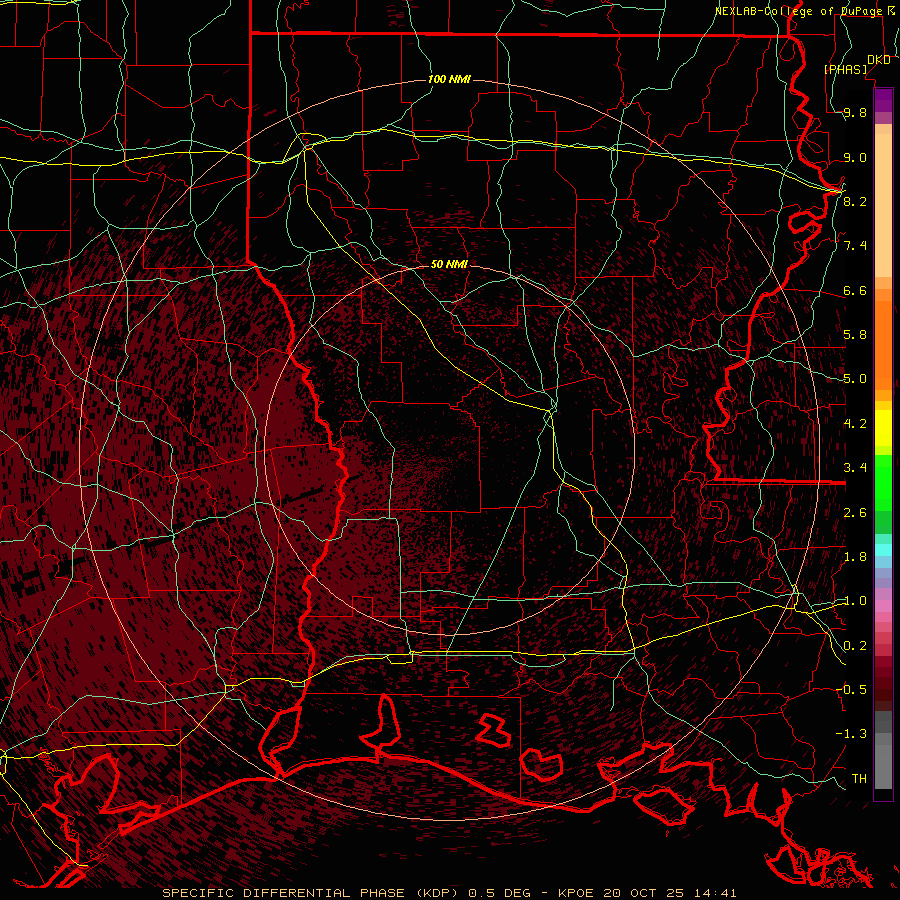Click the DKD label above the color scale

[878, 60]
